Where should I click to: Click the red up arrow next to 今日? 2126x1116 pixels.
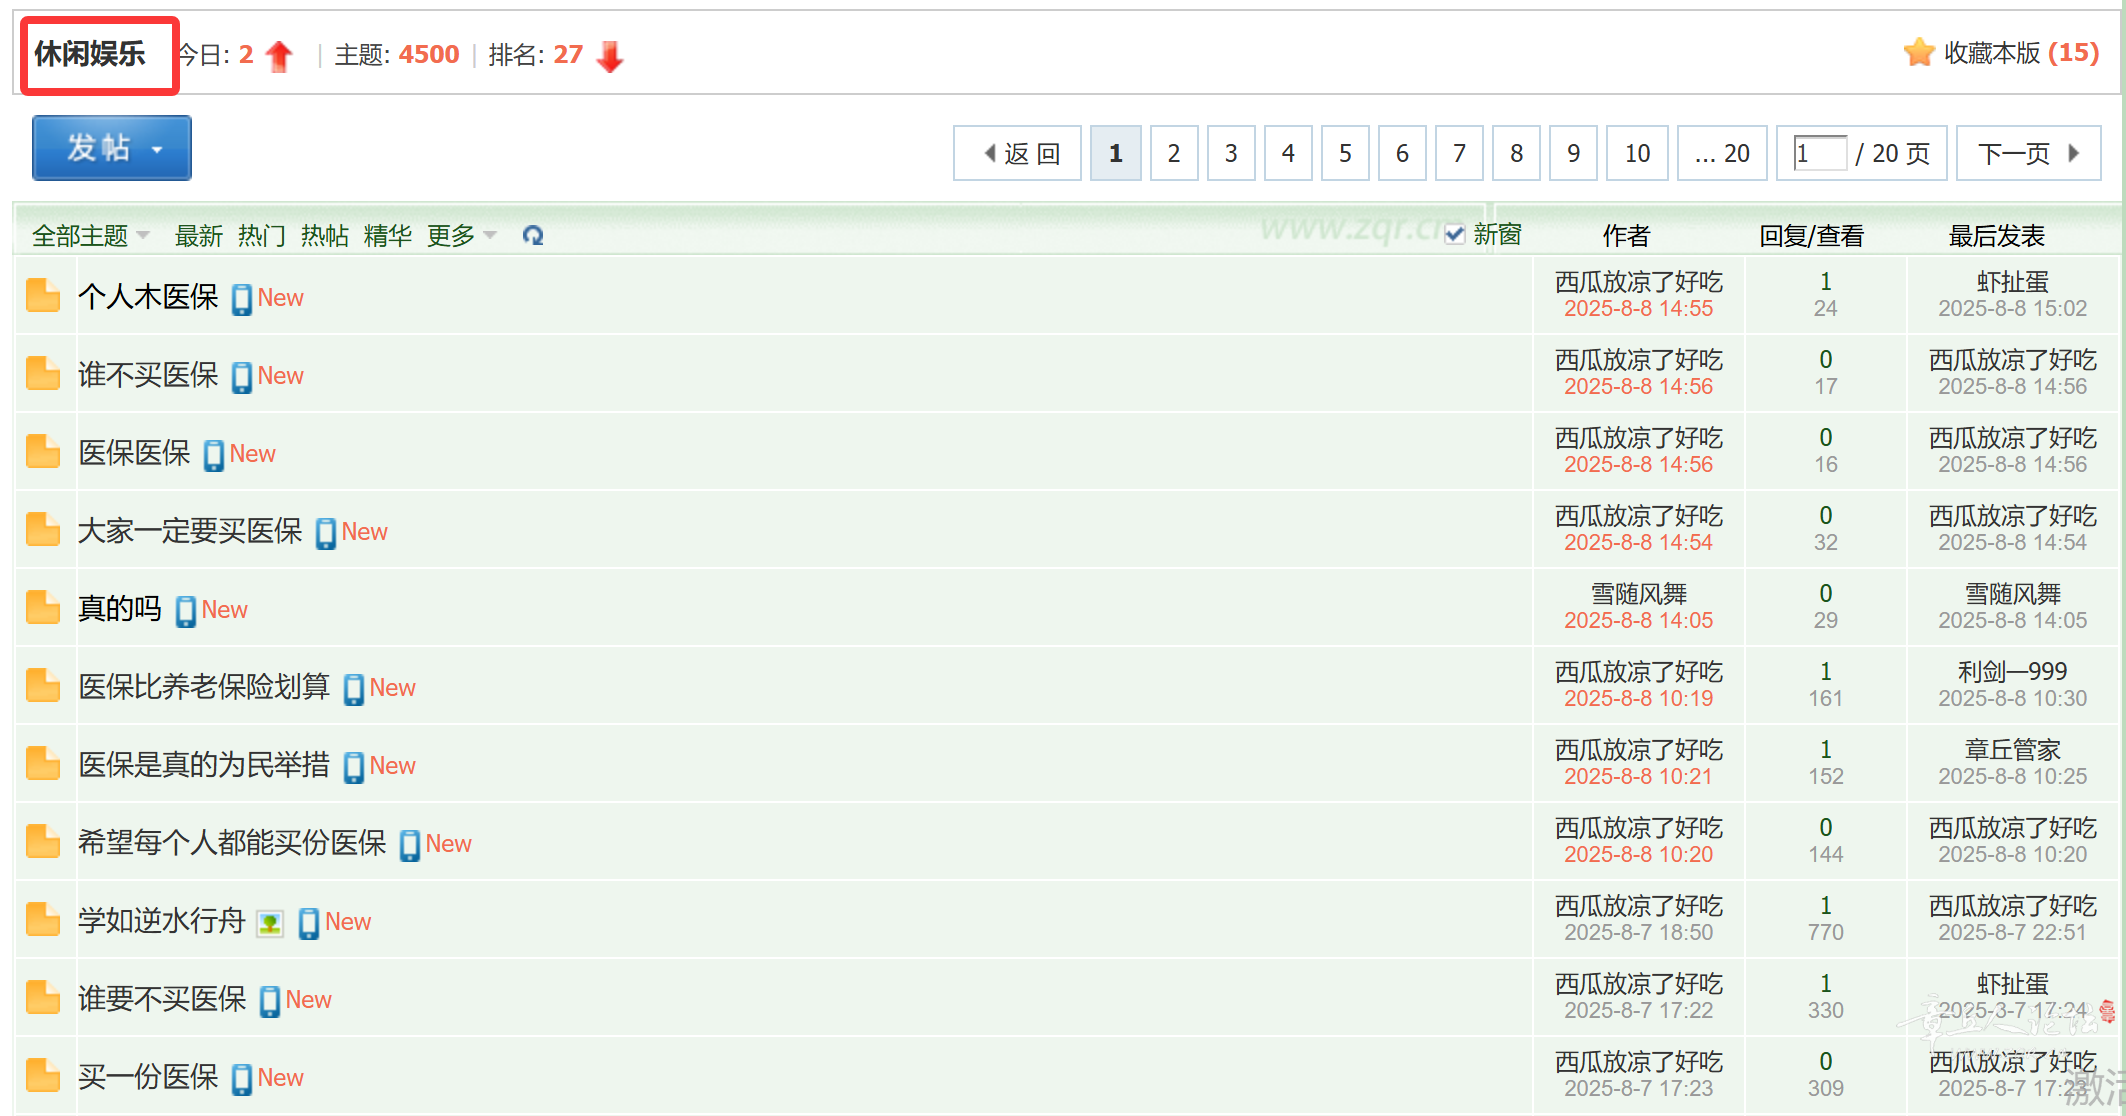point(280,56)
